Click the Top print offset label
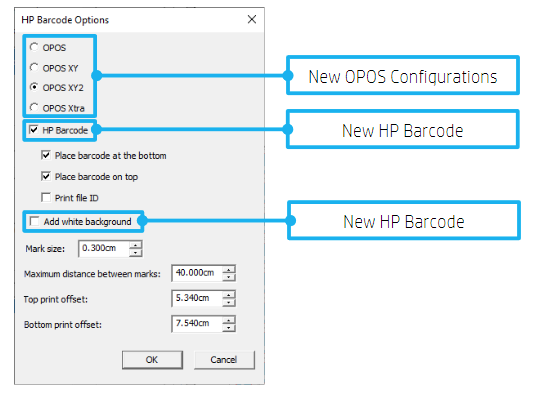540x394 pixels. [56, 299]
